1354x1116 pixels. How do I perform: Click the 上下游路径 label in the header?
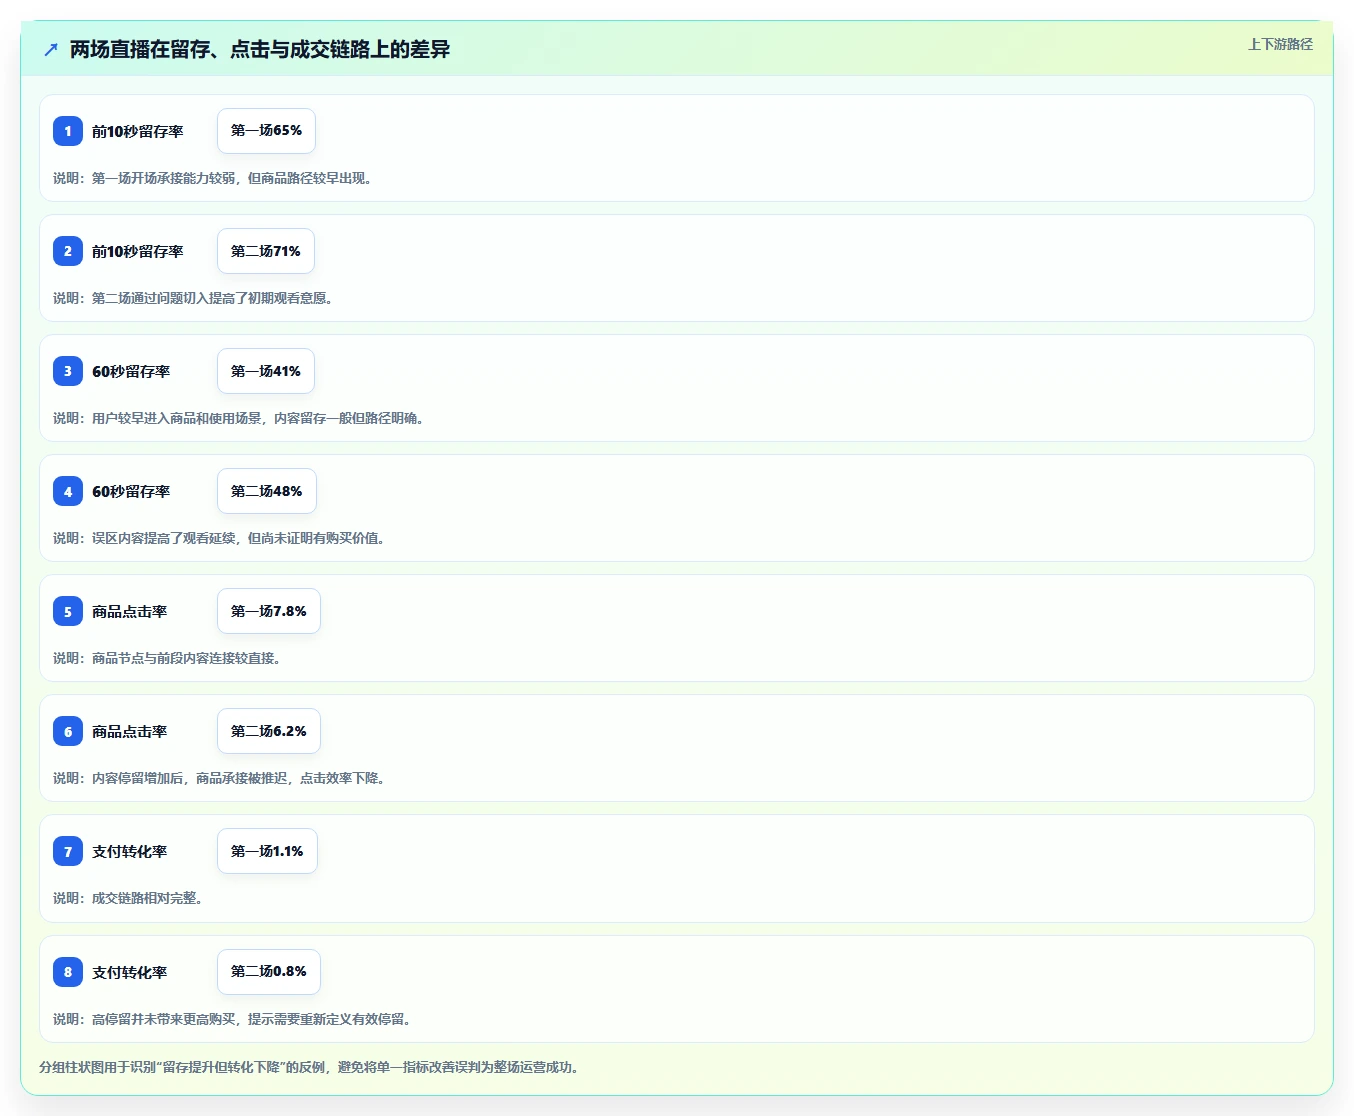point(1280,44)
